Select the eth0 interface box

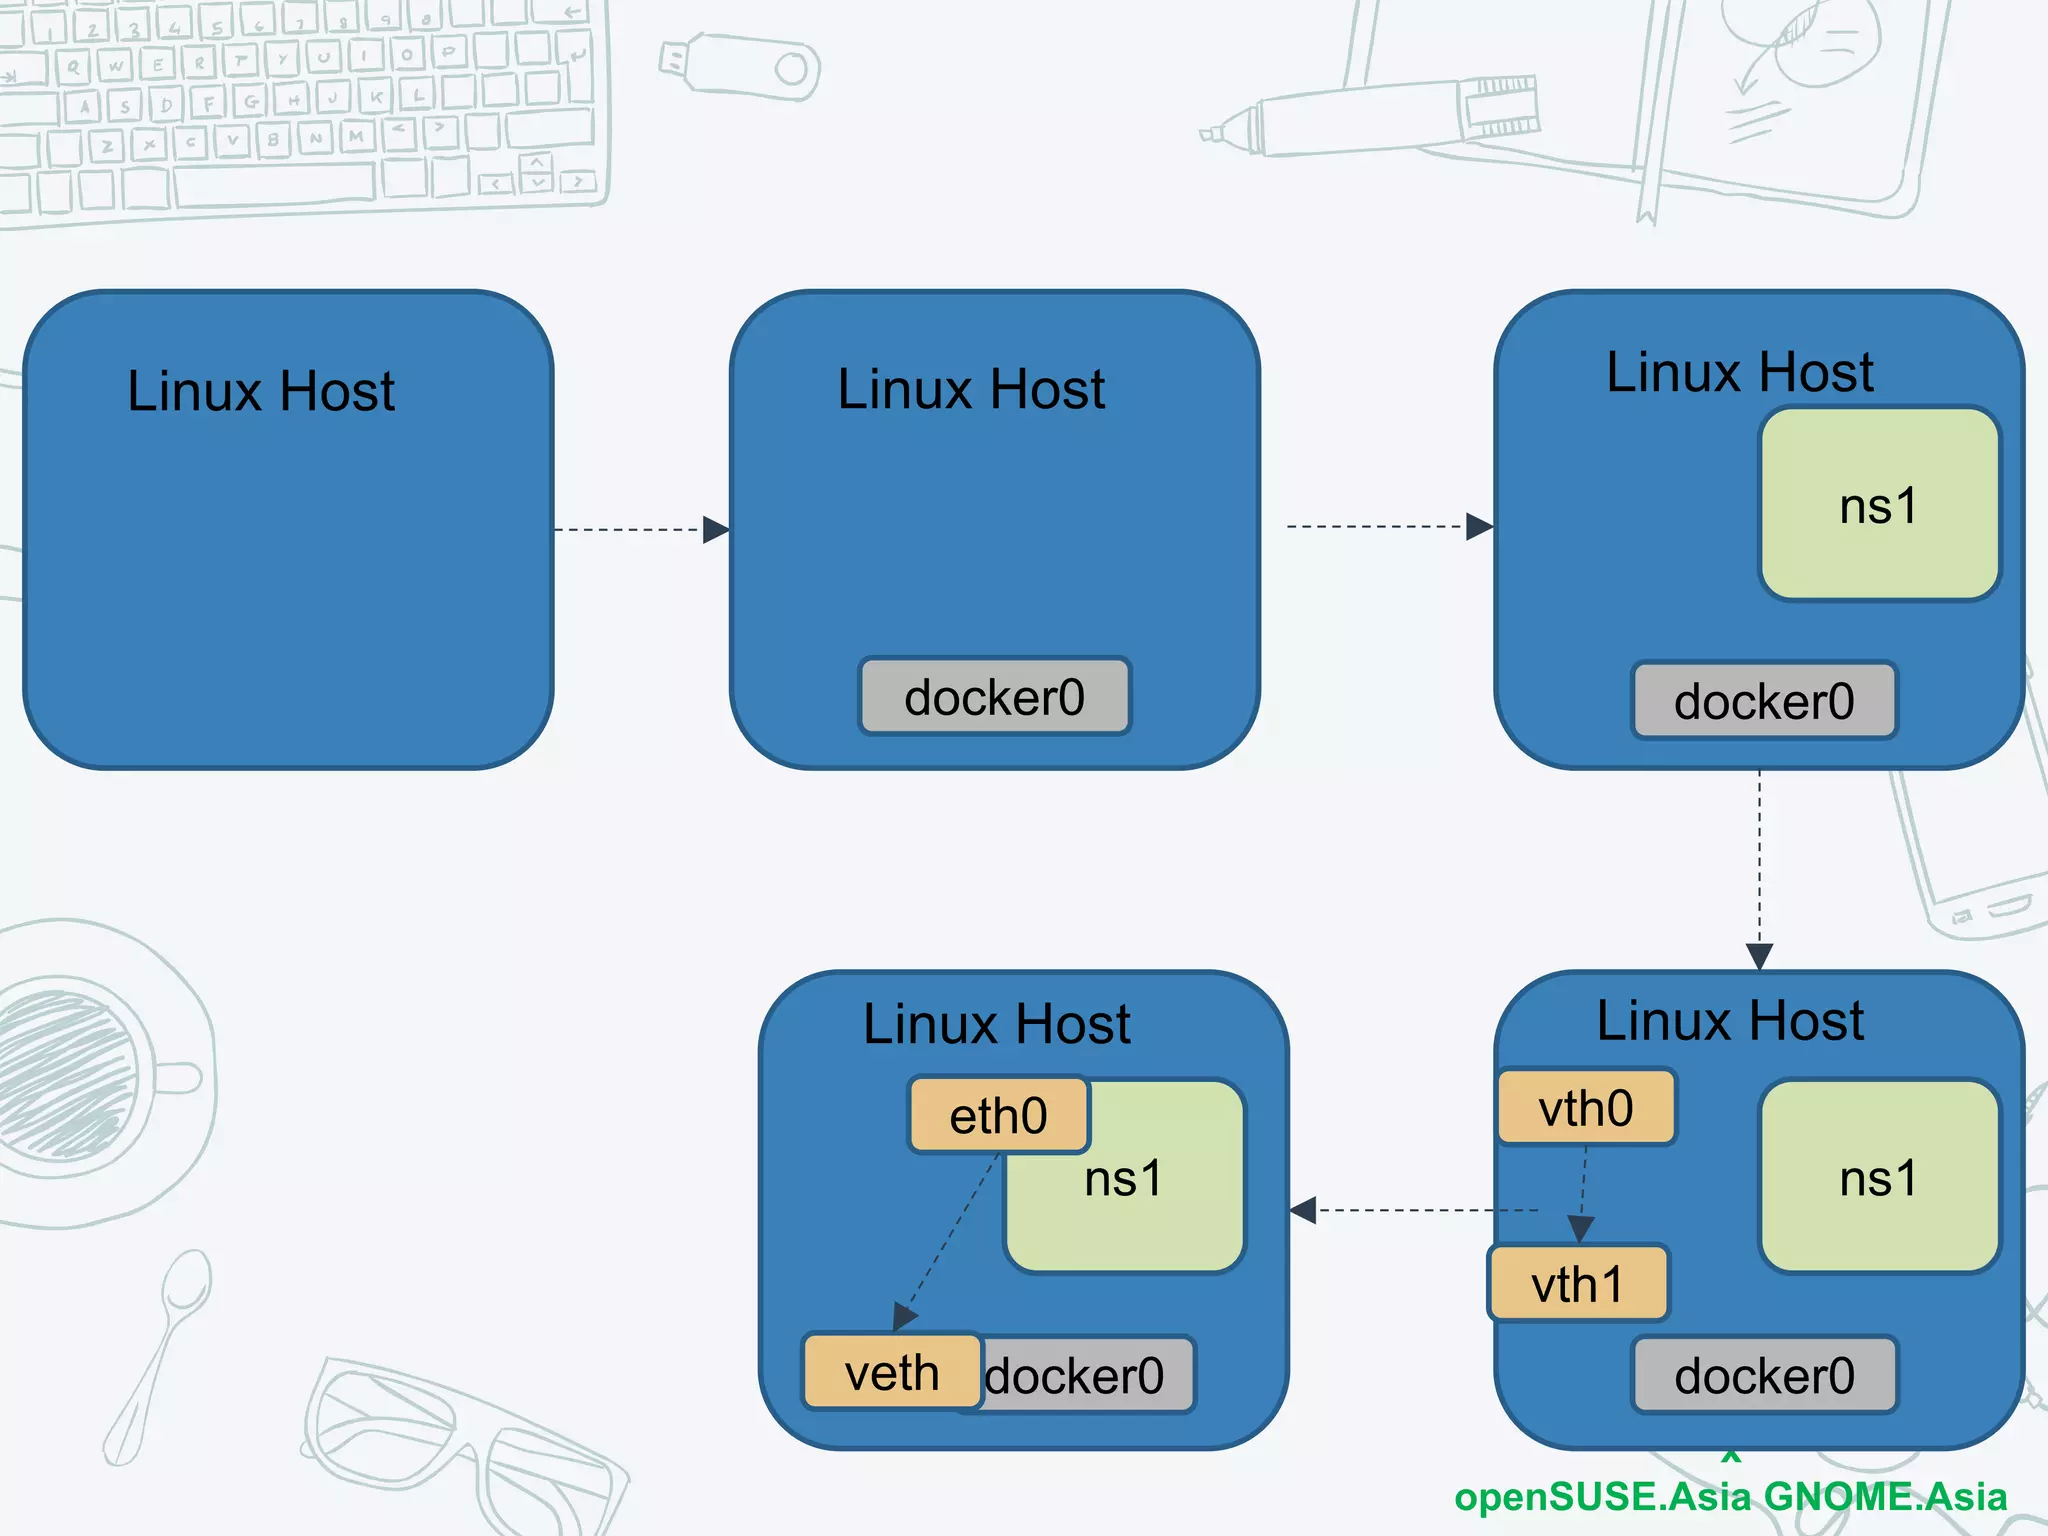point(999,1115)
